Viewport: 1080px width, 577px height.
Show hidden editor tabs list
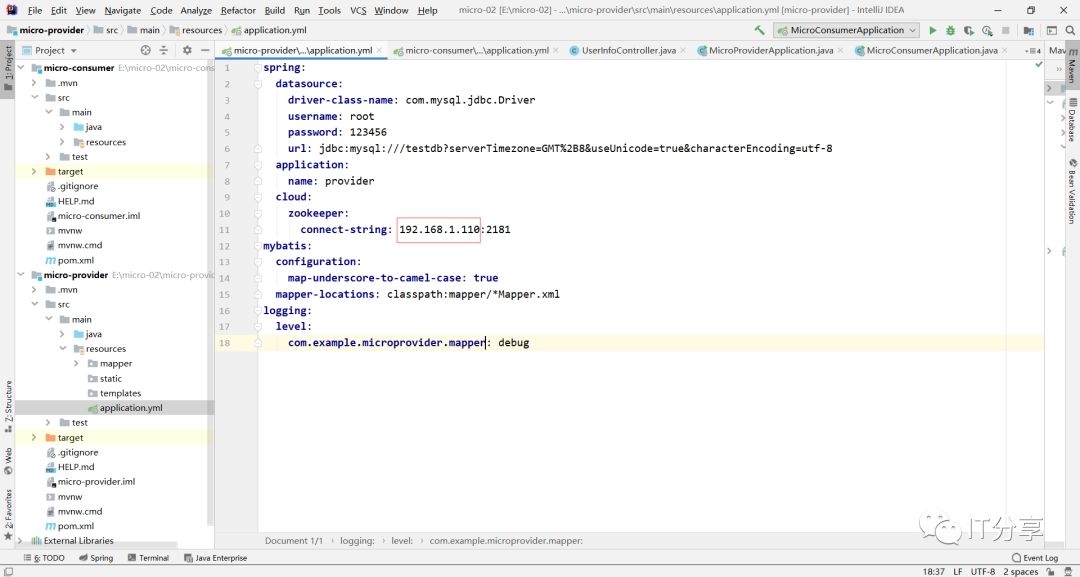pos(1032,51)
